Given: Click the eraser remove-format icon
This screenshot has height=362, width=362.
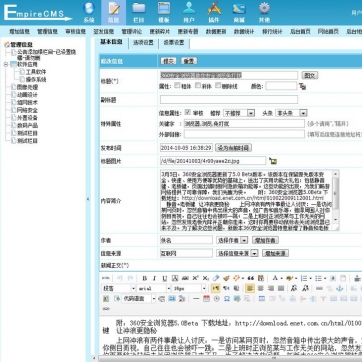Looking at the screenshot, I should [x=216, y=278].
